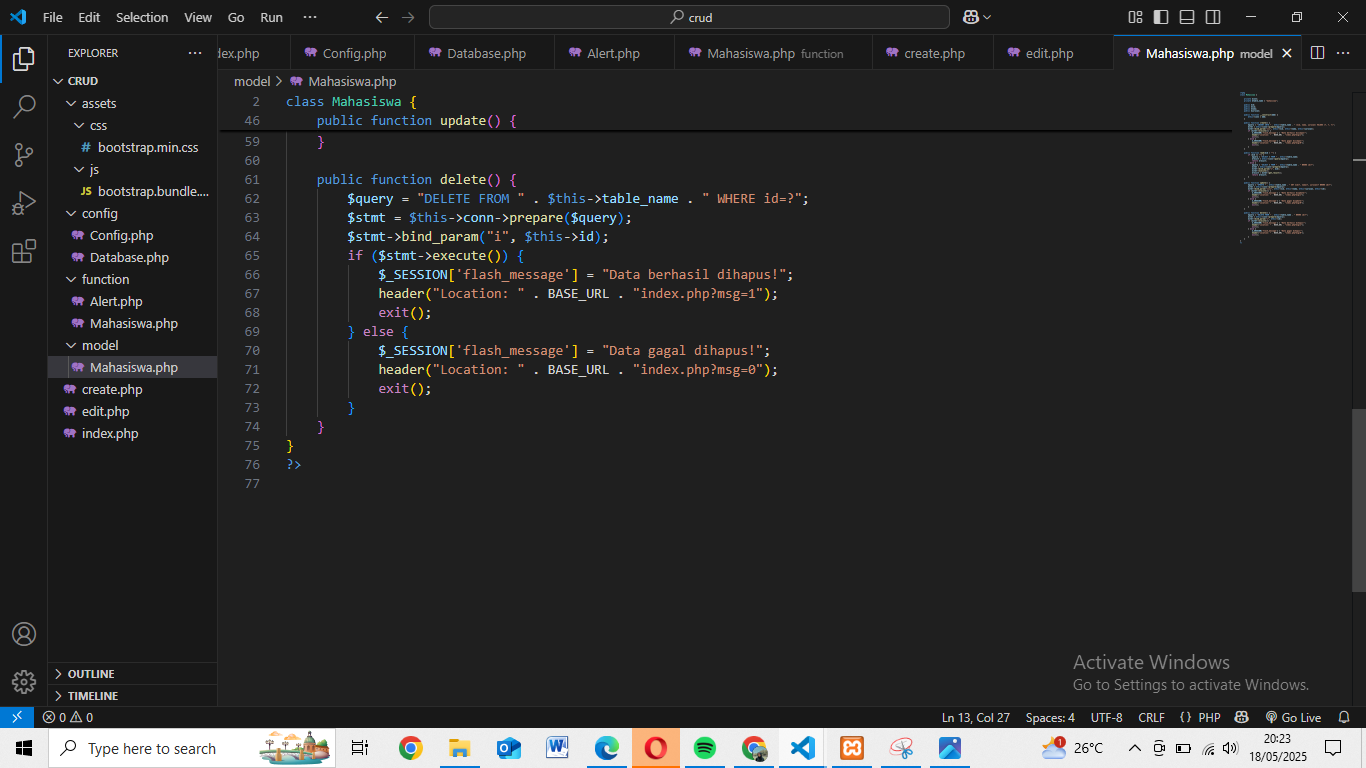The image size is (1366, 768).
Task: Toggle the panel visibility
Action: [x=1186, y=17]
